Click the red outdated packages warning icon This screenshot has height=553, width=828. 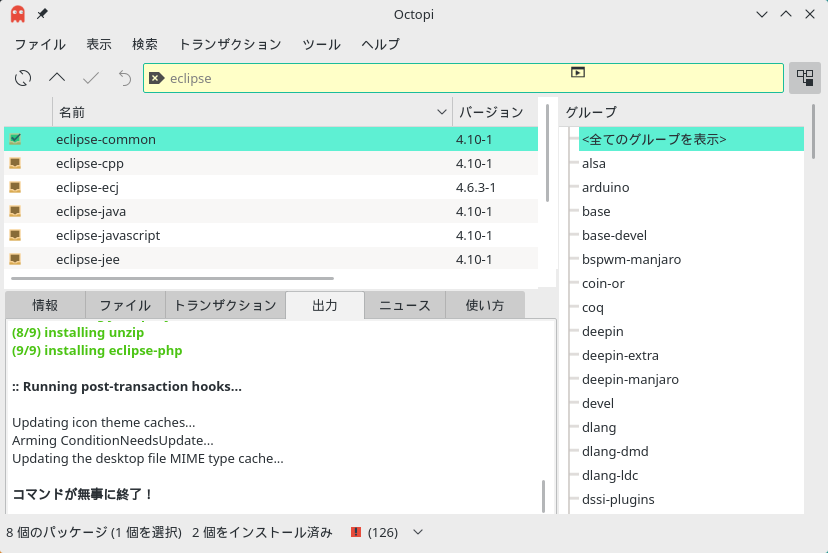(x=356, y=532)
